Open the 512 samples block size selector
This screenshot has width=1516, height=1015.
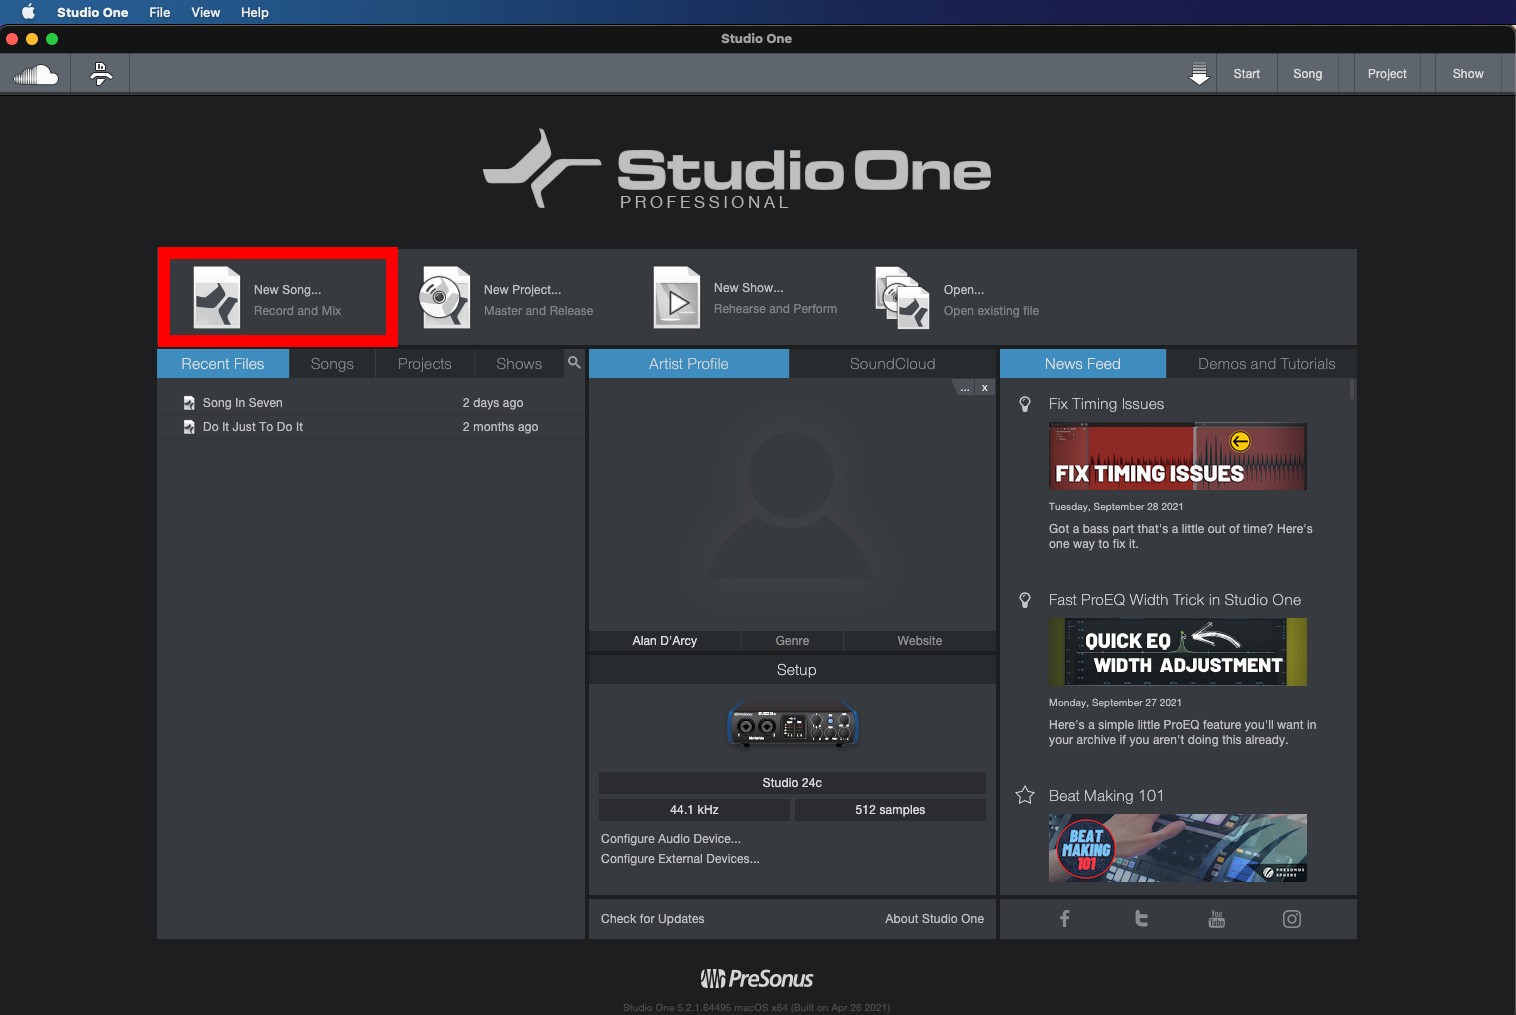click(x=889, y=809)
